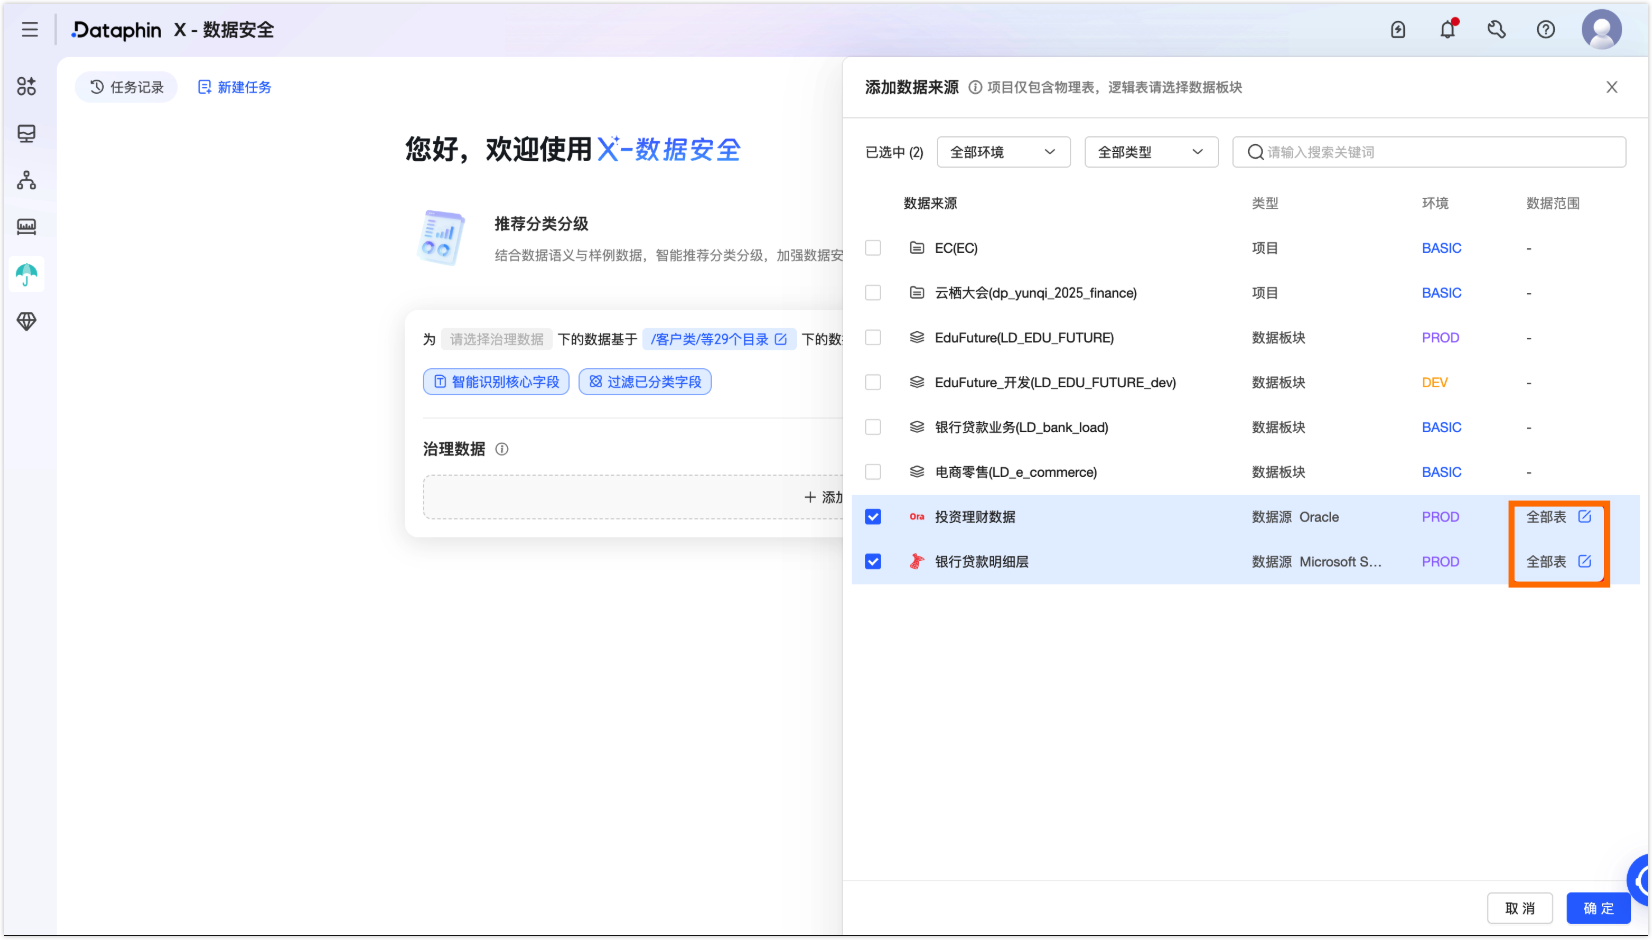Focus the search keyword input field
This screenshot has width=1652, height=940.
1430,152
